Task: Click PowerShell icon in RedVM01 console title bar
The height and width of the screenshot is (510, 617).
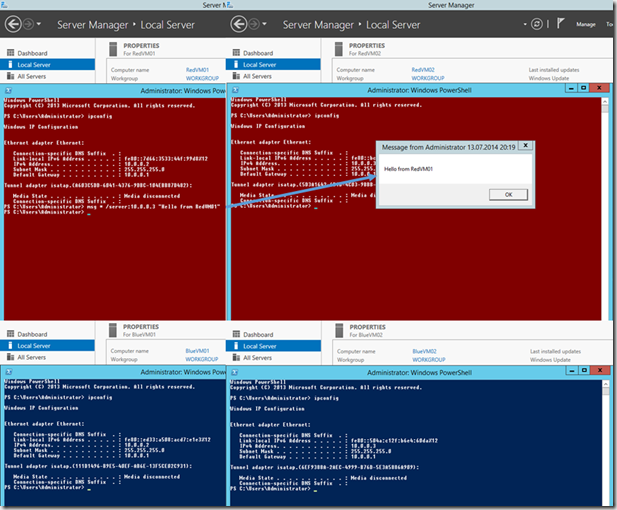Action: pos(8,91)
